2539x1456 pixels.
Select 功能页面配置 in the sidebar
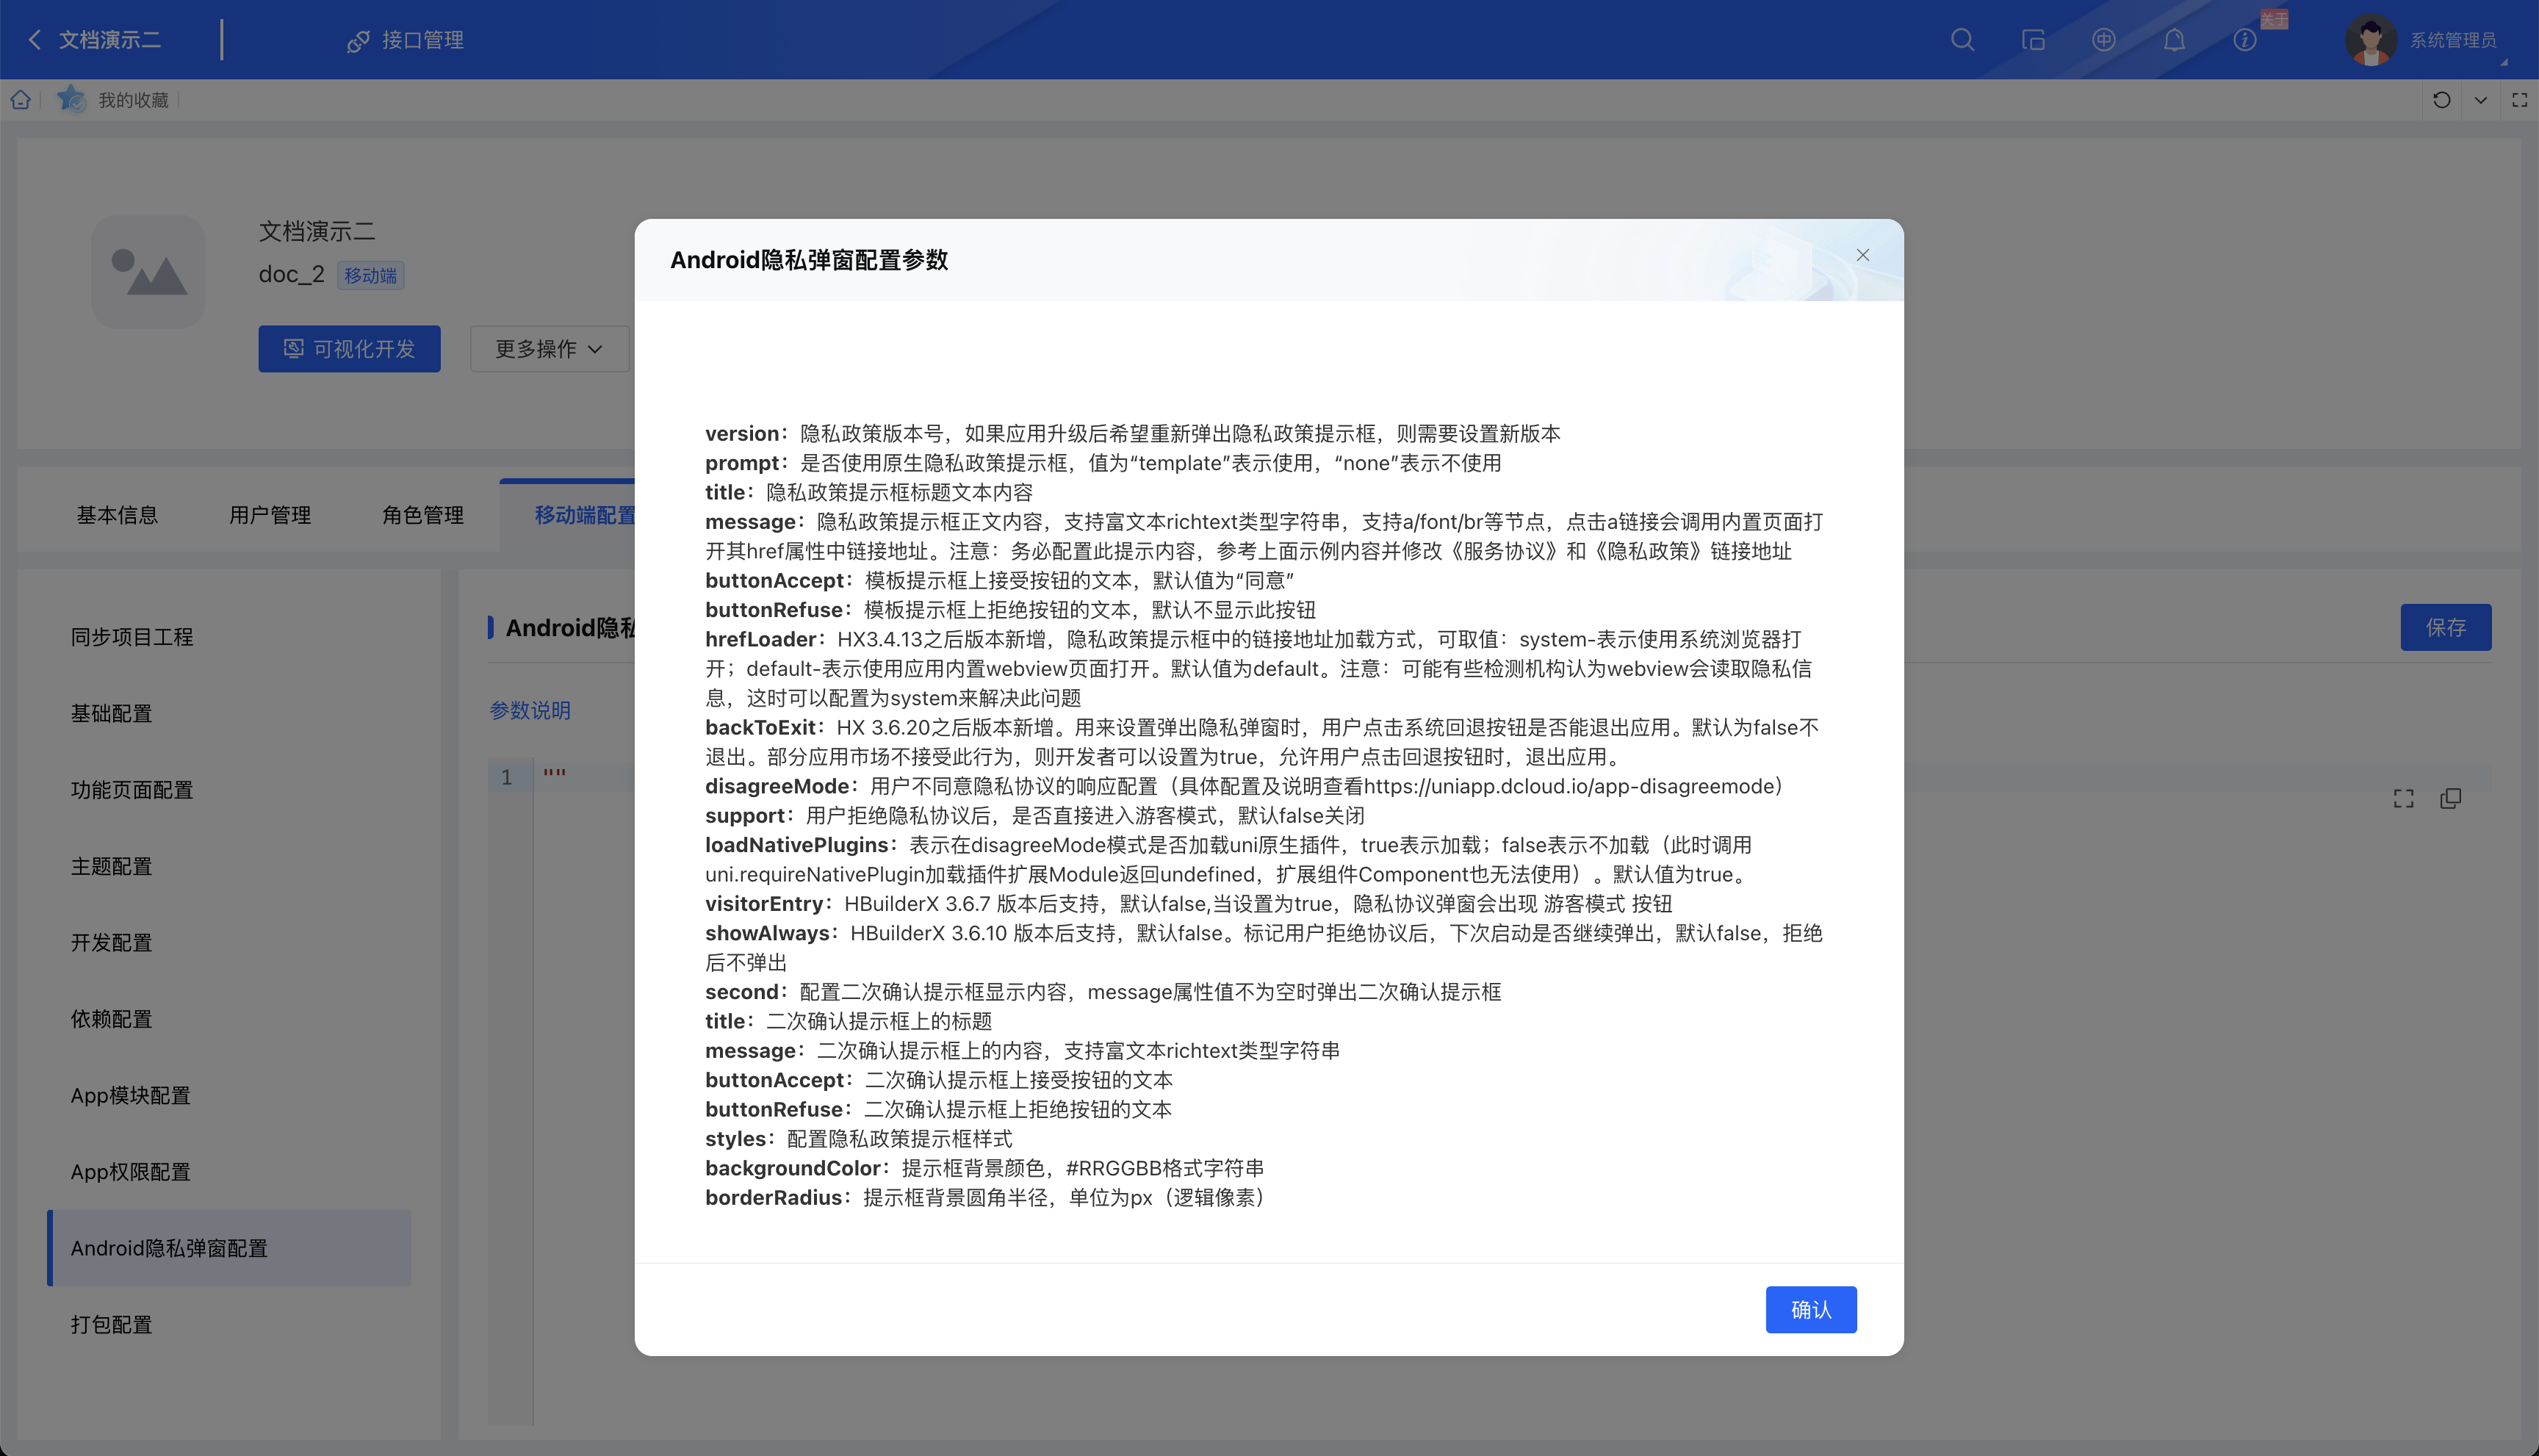229,790
